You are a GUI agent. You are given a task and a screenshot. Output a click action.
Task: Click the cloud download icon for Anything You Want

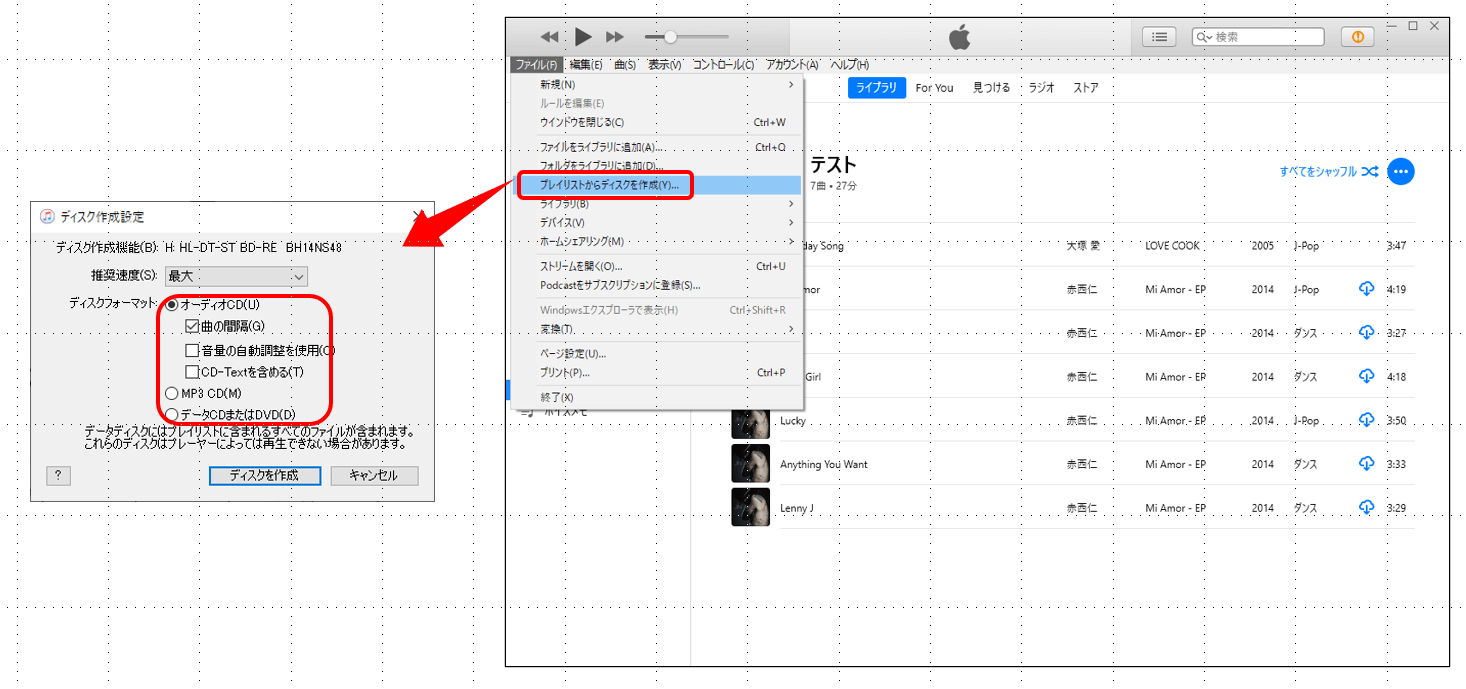[1366, 464]
